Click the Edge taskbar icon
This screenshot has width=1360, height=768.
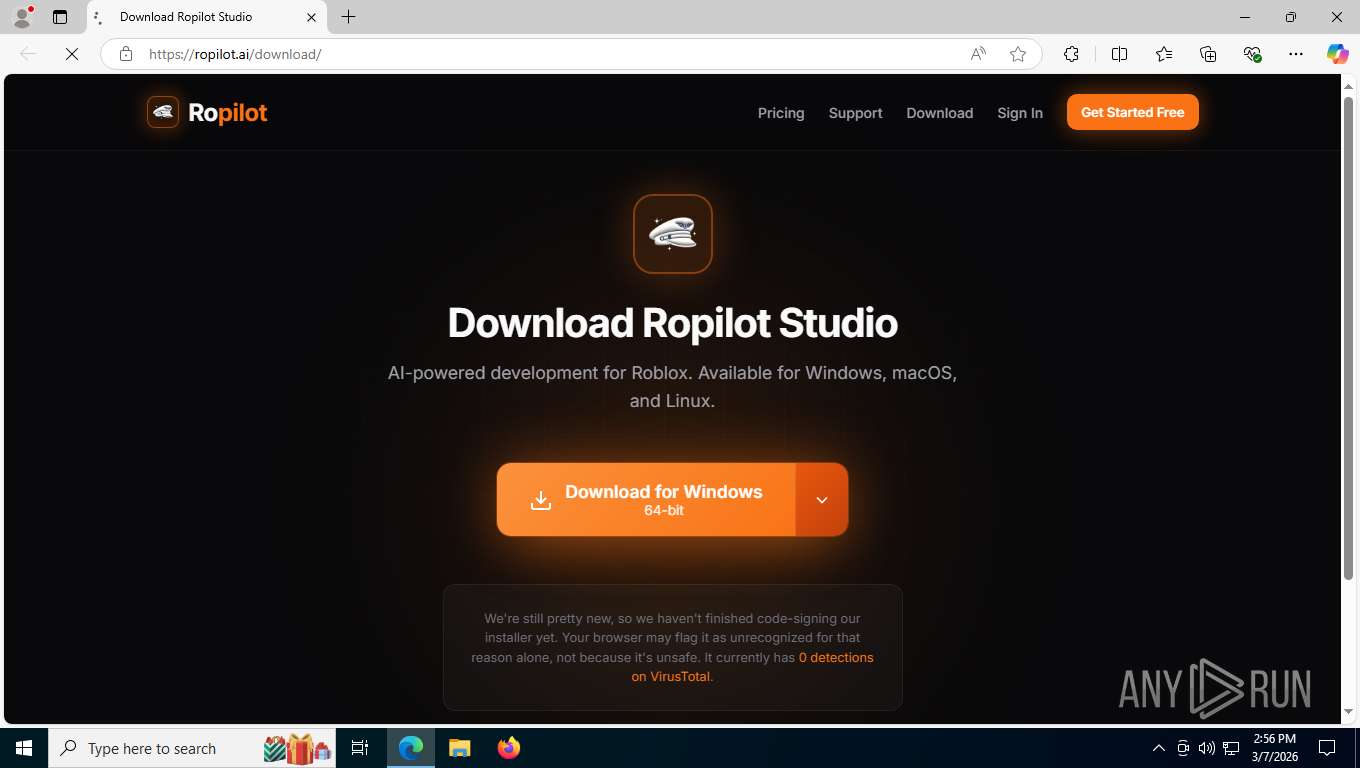[411, 748]
